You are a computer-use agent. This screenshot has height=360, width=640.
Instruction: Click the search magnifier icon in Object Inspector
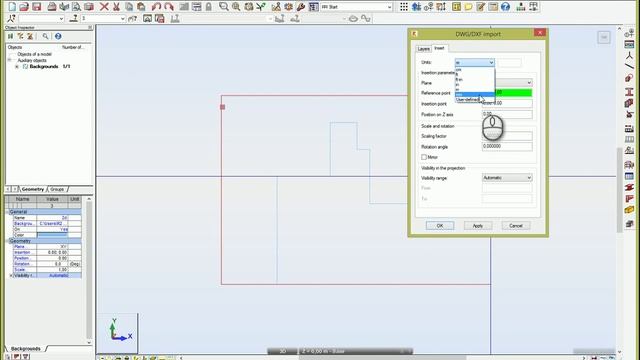coord(45,36)
